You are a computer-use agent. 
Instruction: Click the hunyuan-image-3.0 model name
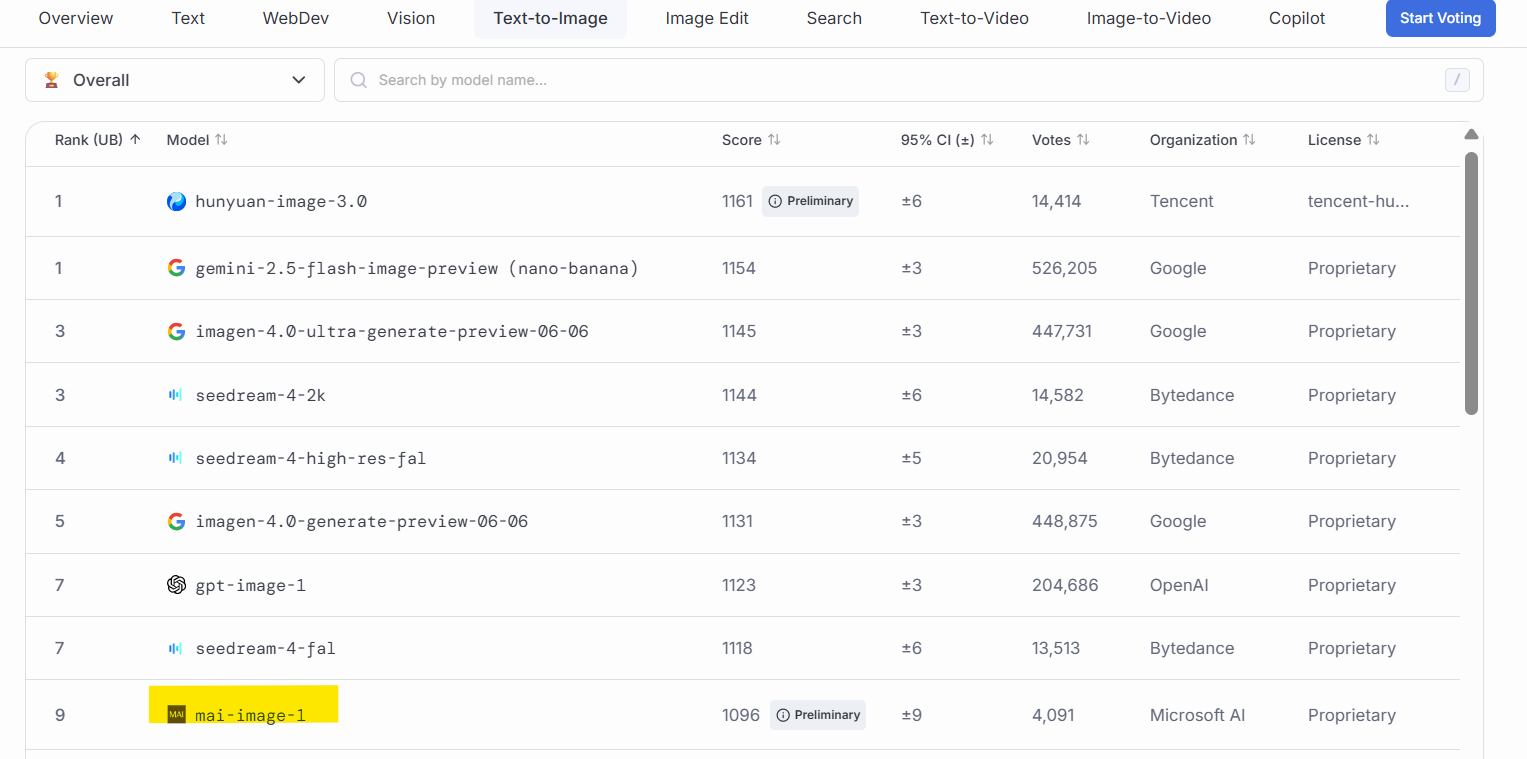pyautogui.click(x=281, y=201)
